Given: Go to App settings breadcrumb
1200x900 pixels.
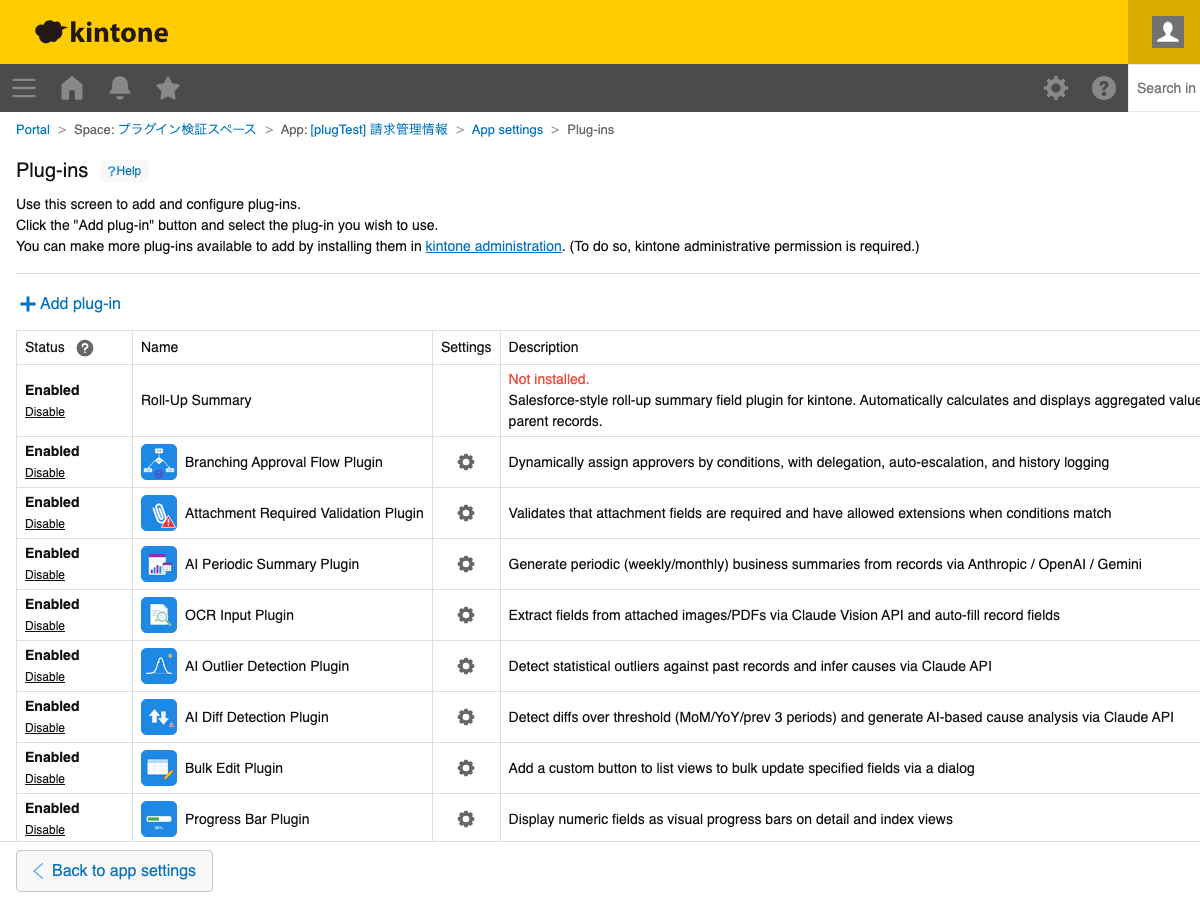Looking at the screenshot, I should pos(507,130).
